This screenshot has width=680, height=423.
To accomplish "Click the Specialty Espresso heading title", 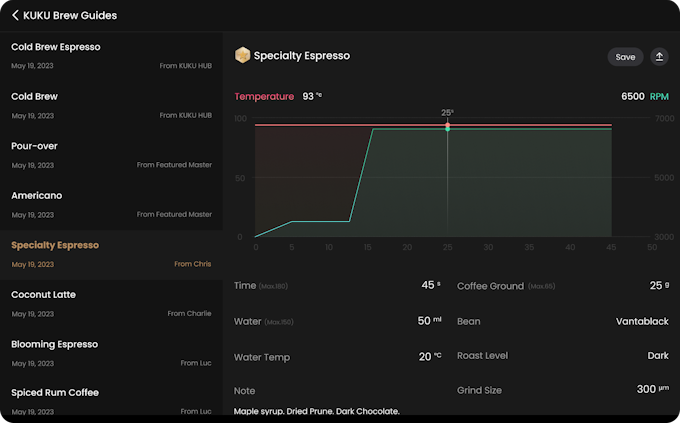I will (302, 56).
